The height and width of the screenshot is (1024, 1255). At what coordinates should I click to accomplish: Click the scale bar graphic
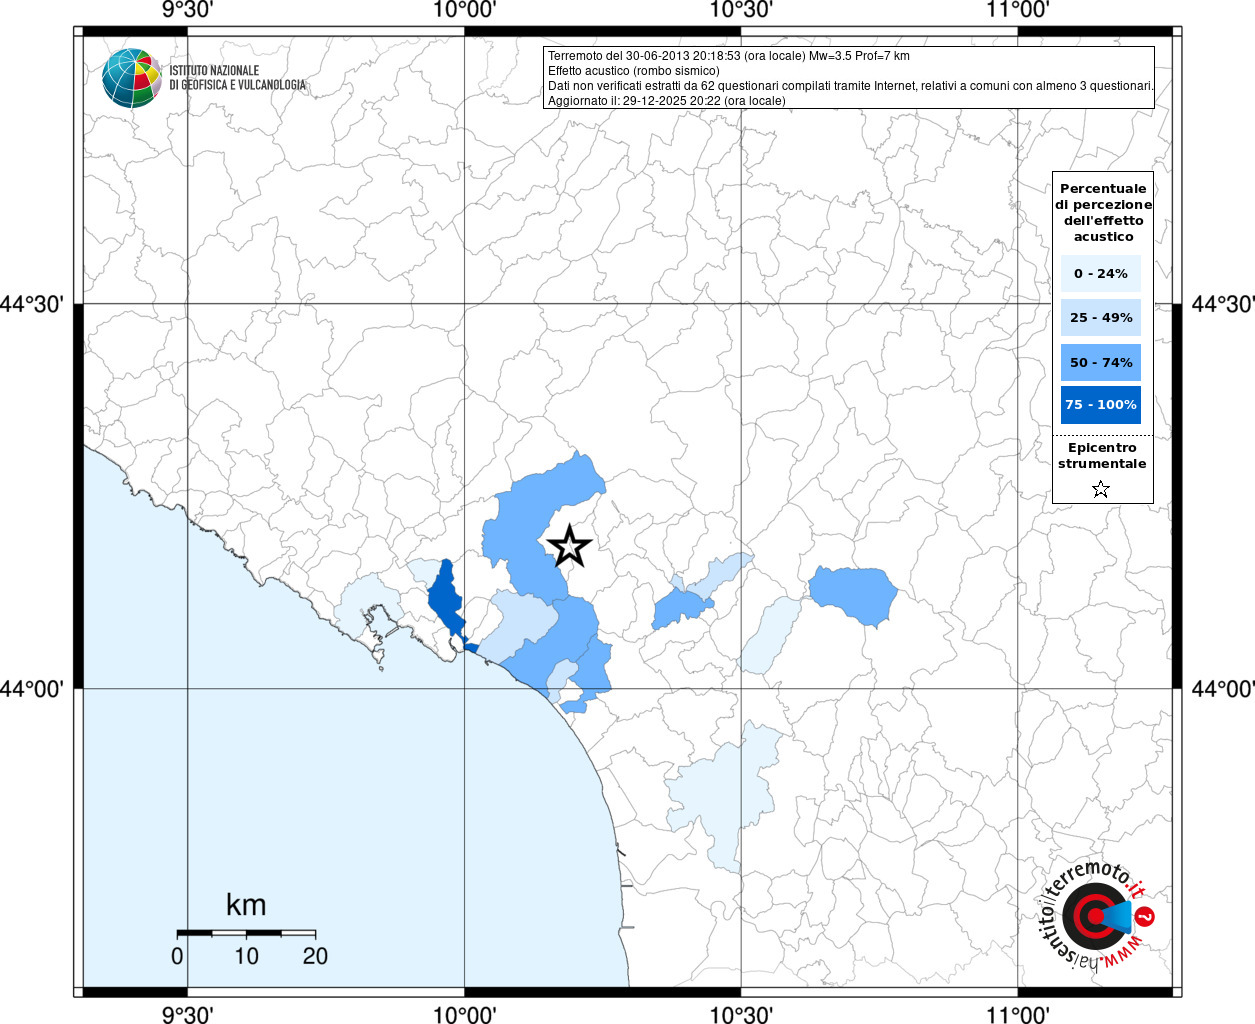246,933
